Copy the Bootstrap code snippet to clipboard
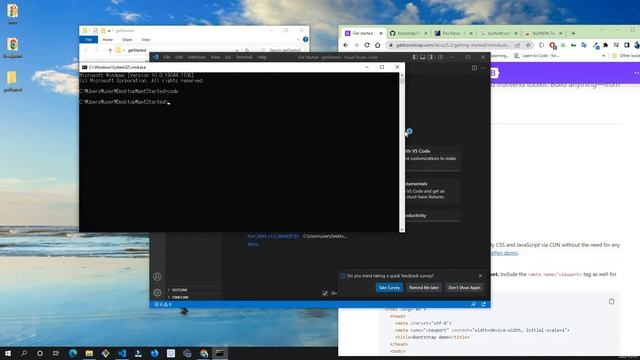 pyautogui.click(x=611, y=301)
